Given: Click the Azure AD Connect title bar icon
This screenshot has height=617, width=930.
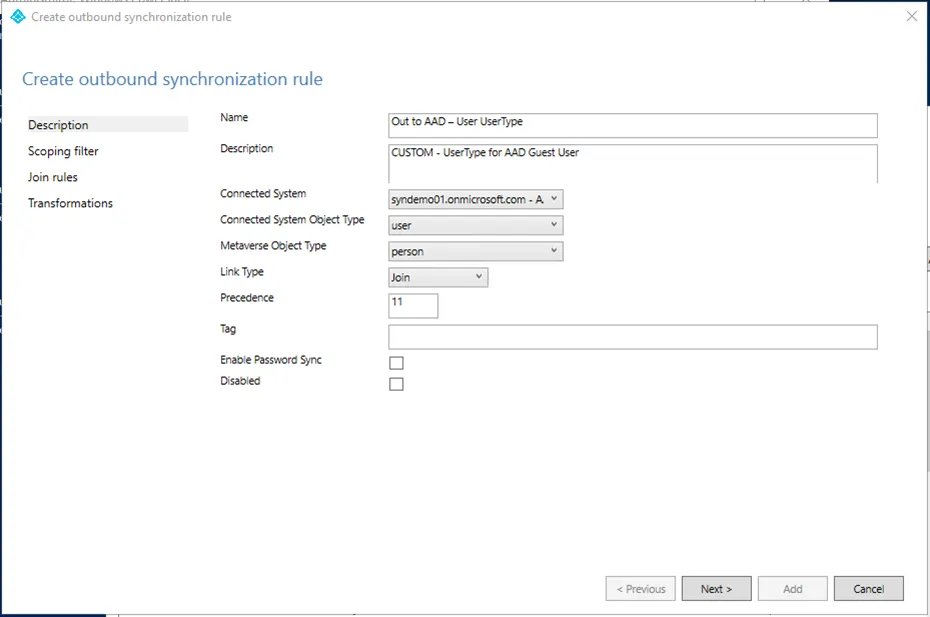Looking at the screenshot, I should tap(17, 17).
